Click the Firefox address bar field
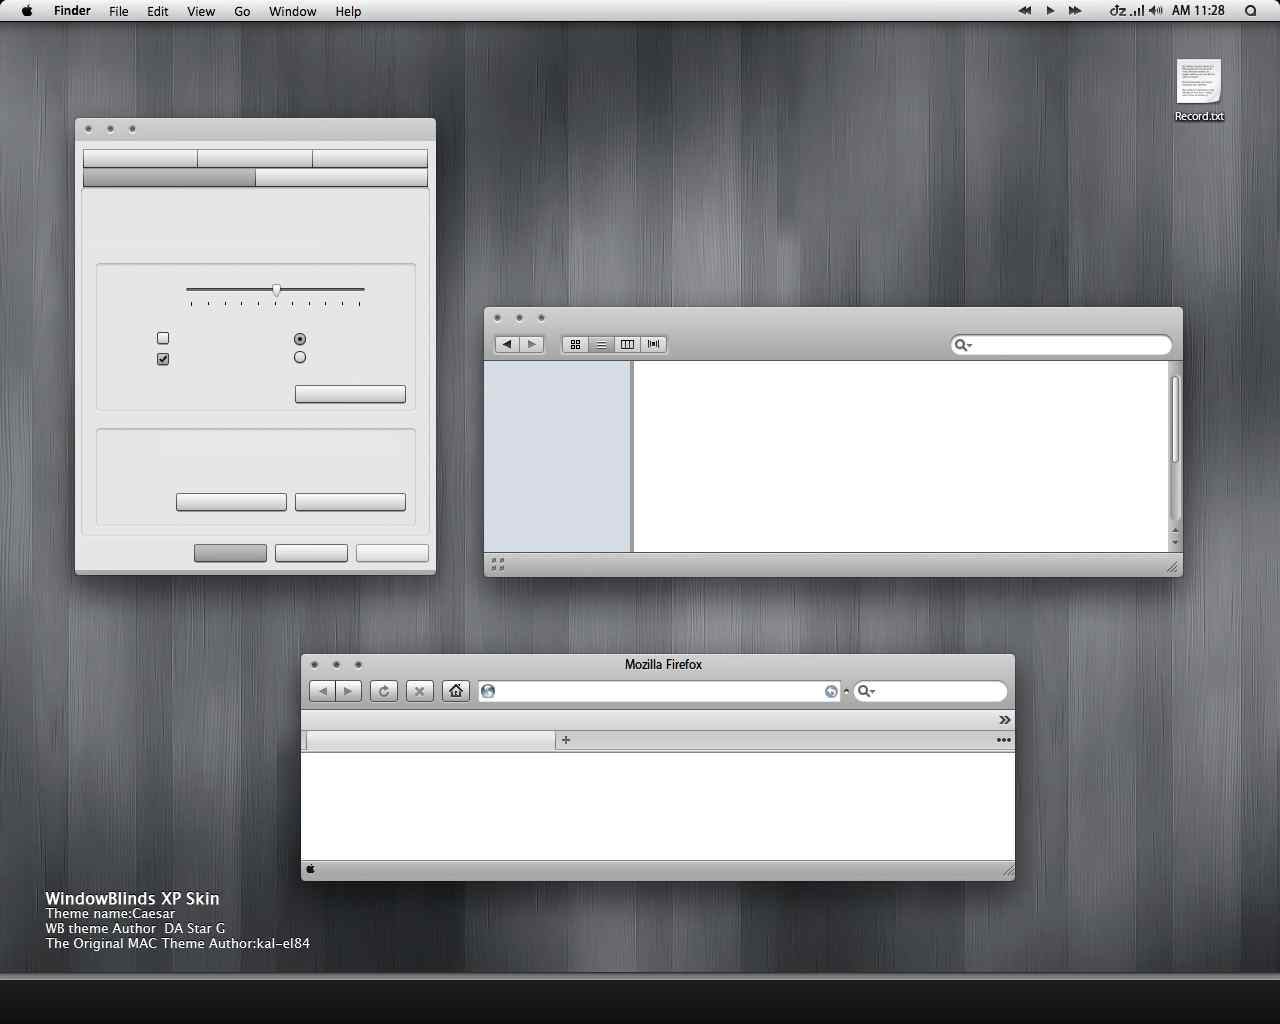This screenshot has height=1024, width=1280. tap(660, 691)
